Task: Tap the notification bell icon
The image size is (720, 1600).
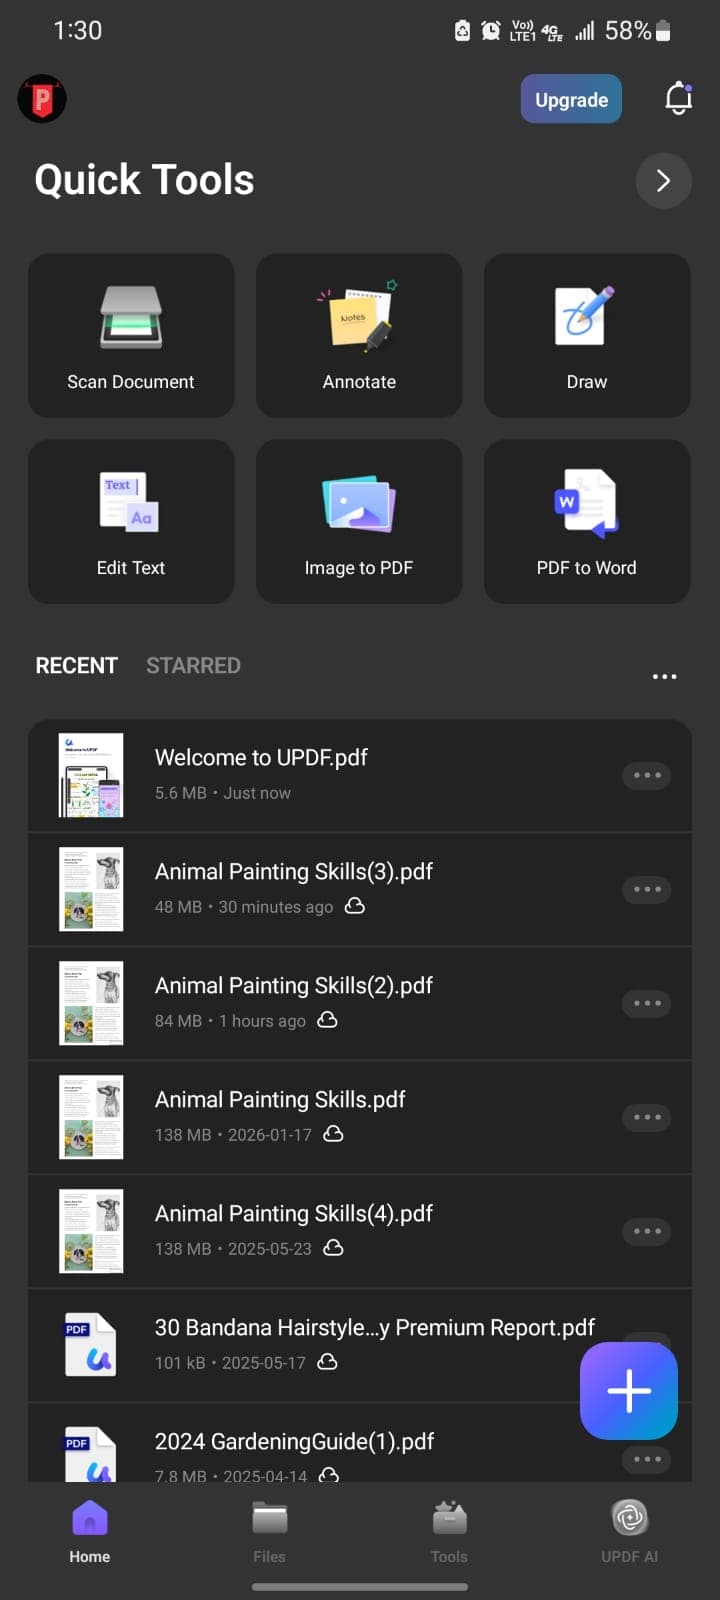Action: pyautogui.click(x=679, y=99)
